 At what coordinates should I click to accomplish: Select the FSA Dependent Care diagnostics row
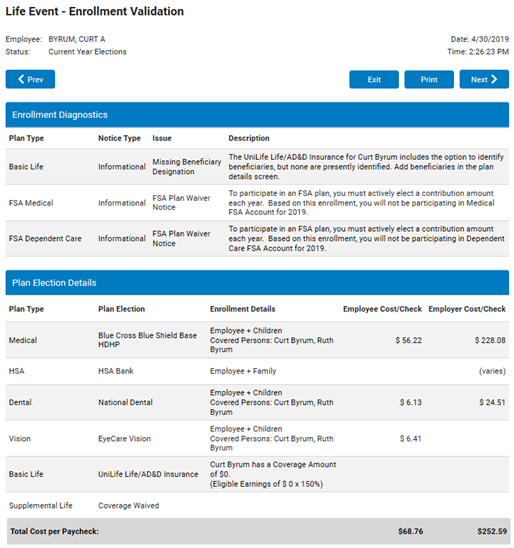tap(257, 239)
